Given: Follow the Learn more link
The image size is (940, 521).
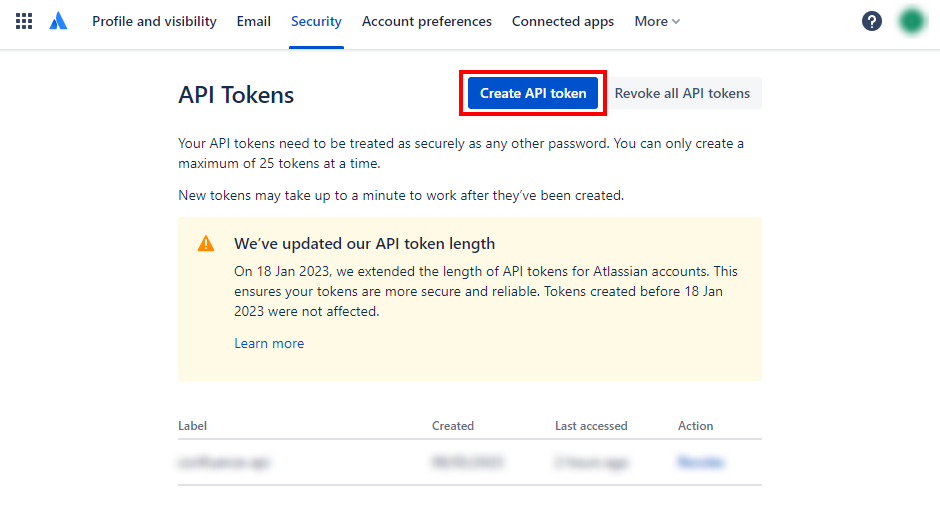Looking at the screenshot, I should pos(269,343).
